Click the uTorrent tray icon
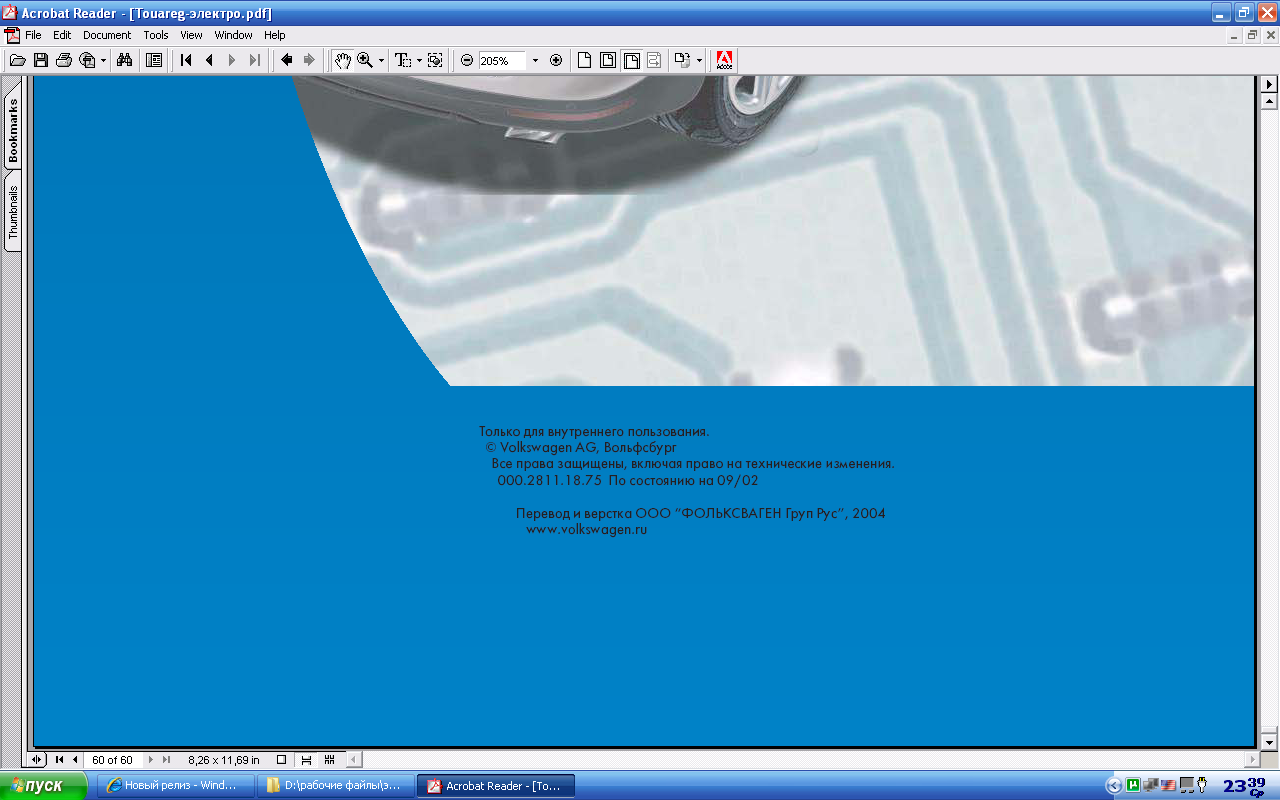 tap(1133, 786)
